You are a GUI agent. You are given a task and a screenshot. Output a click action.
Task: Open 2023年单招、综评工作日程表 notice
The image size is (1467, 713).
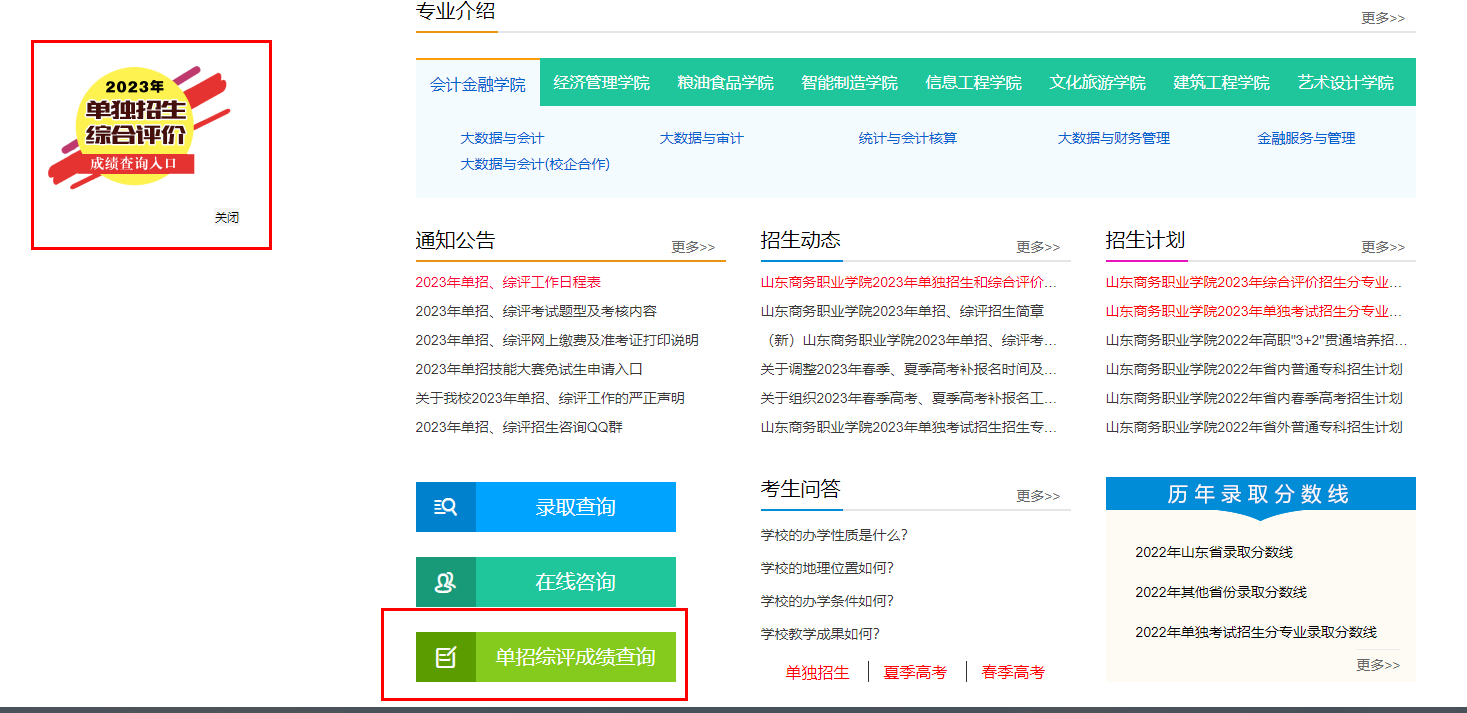pyautogui.click(x=508, y=282)
